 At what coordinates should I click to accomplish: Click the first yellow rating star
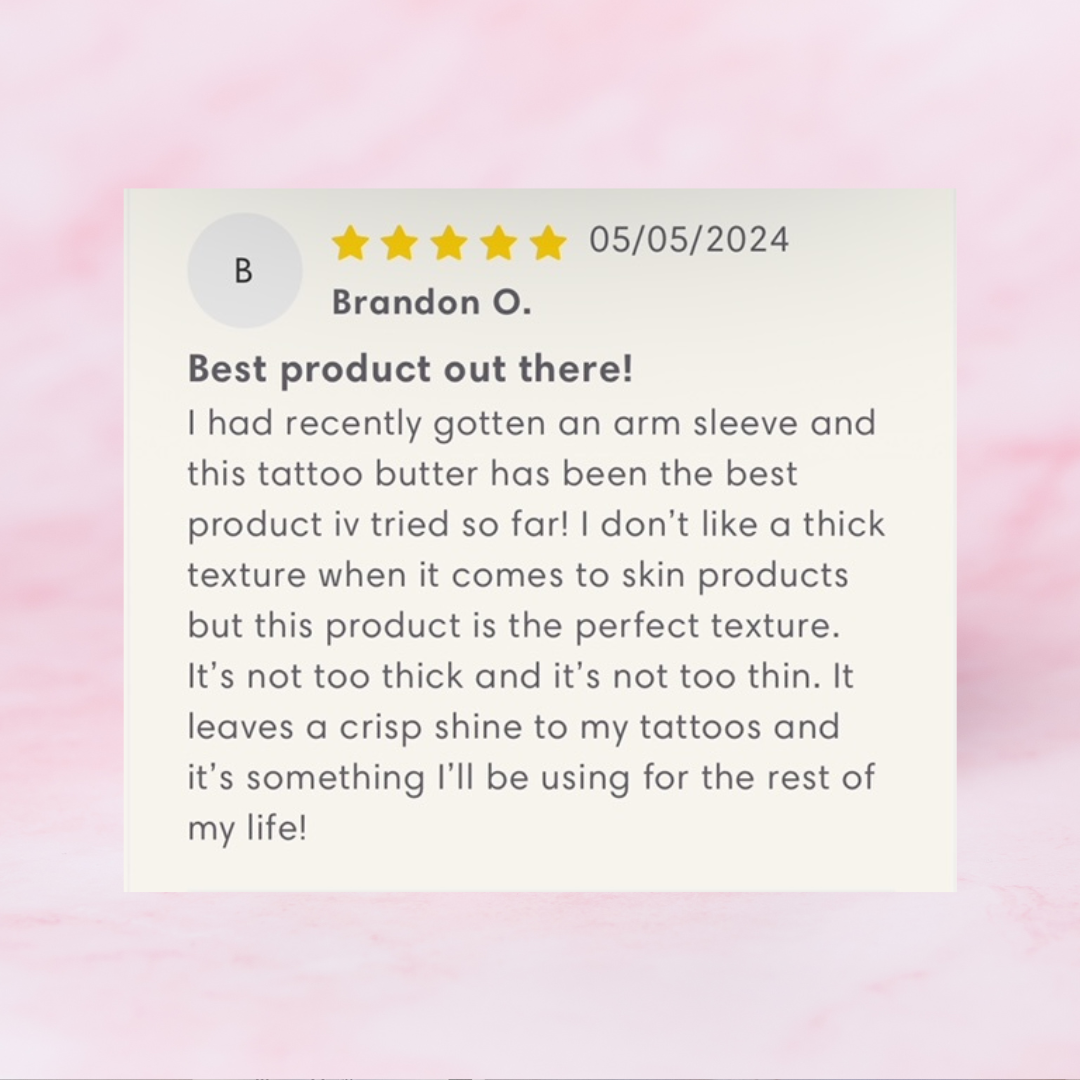pos(350,243)
